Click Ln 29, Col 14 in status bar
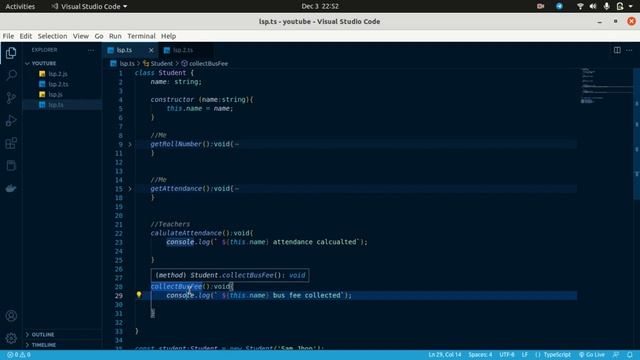The height and width of the screenshot is (360, 640). click(x=444, y=355)
